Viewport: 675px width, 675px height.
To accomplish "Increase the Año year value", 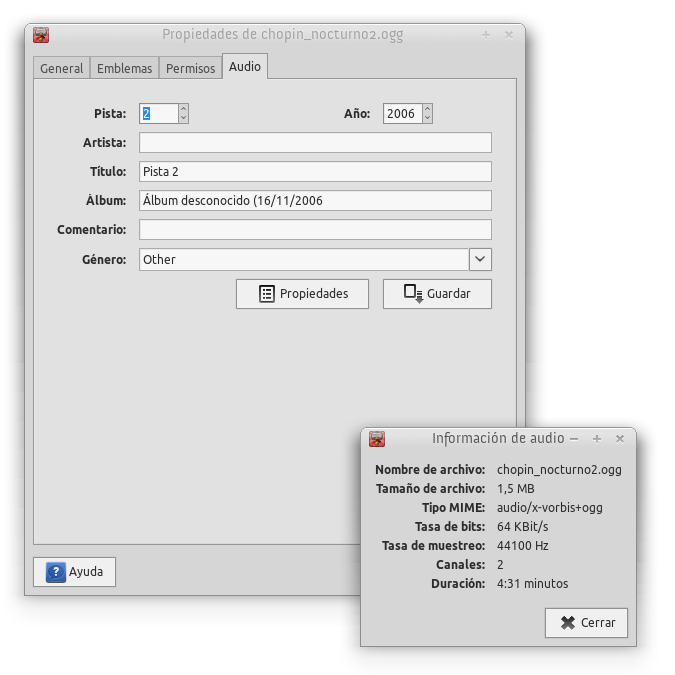I will (x=427, y=108).
